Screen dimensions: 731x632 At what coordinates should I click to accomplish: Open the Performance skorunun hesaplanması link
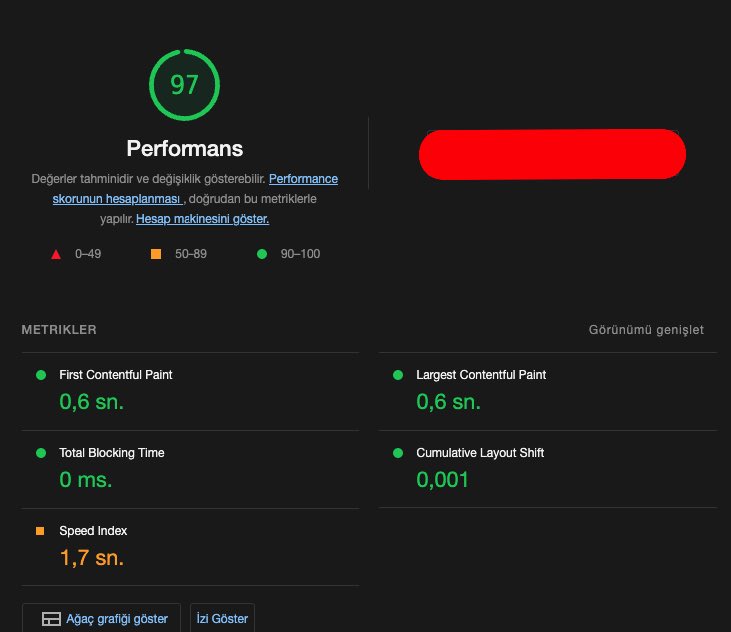click(x=195, y=189)
